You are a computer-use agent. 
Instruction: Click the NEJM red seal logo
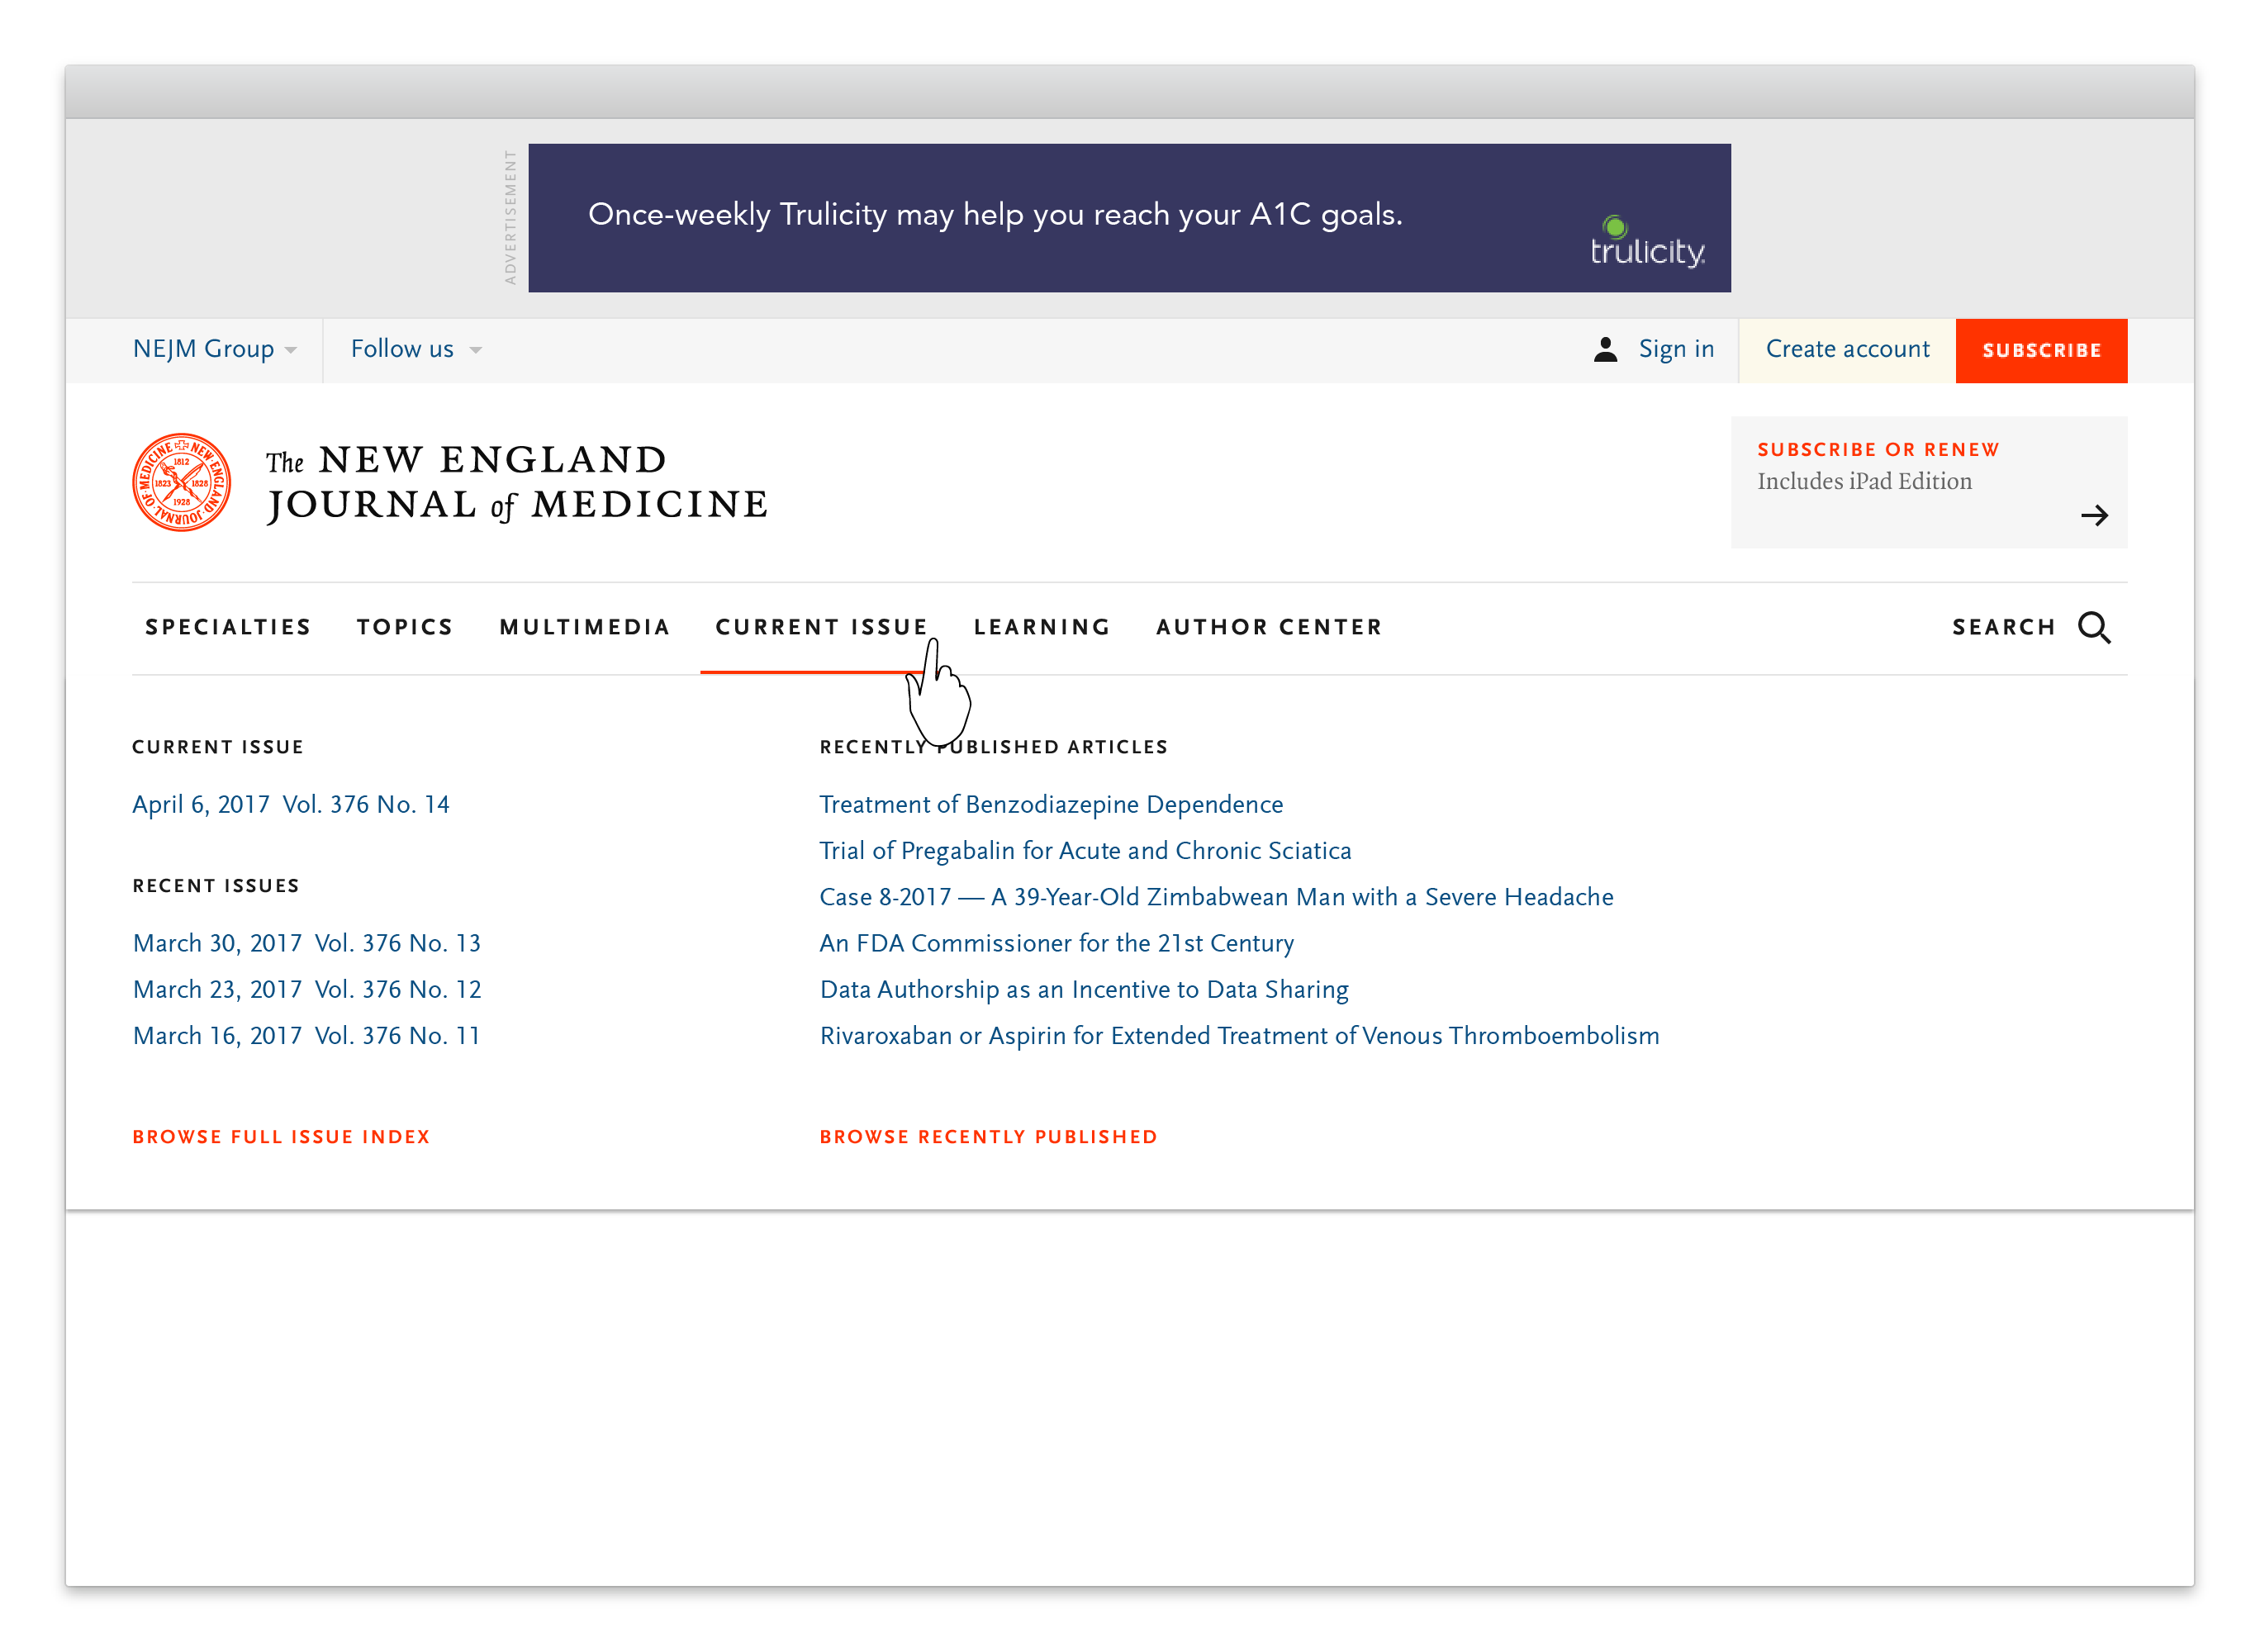point(182,482)
